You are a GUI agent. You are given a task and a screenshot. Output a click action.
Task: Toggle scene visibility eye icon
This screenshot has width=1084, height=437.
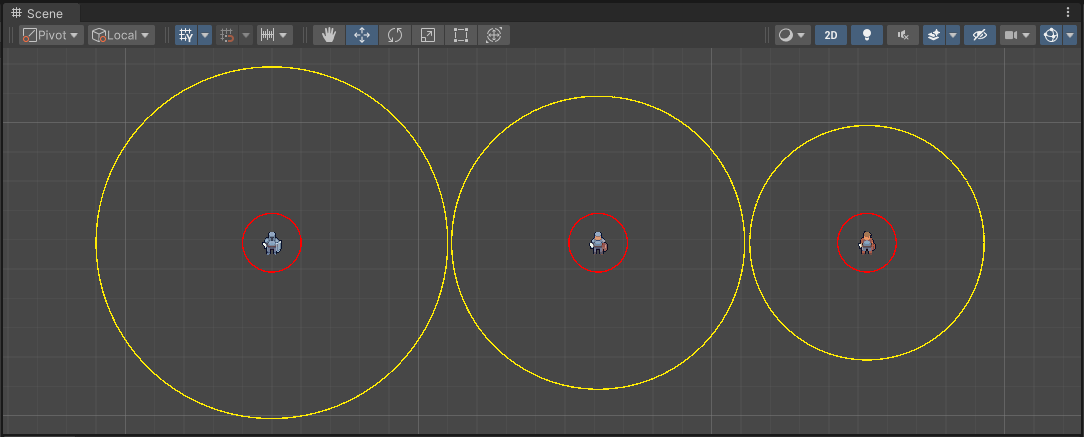(979, 35)
